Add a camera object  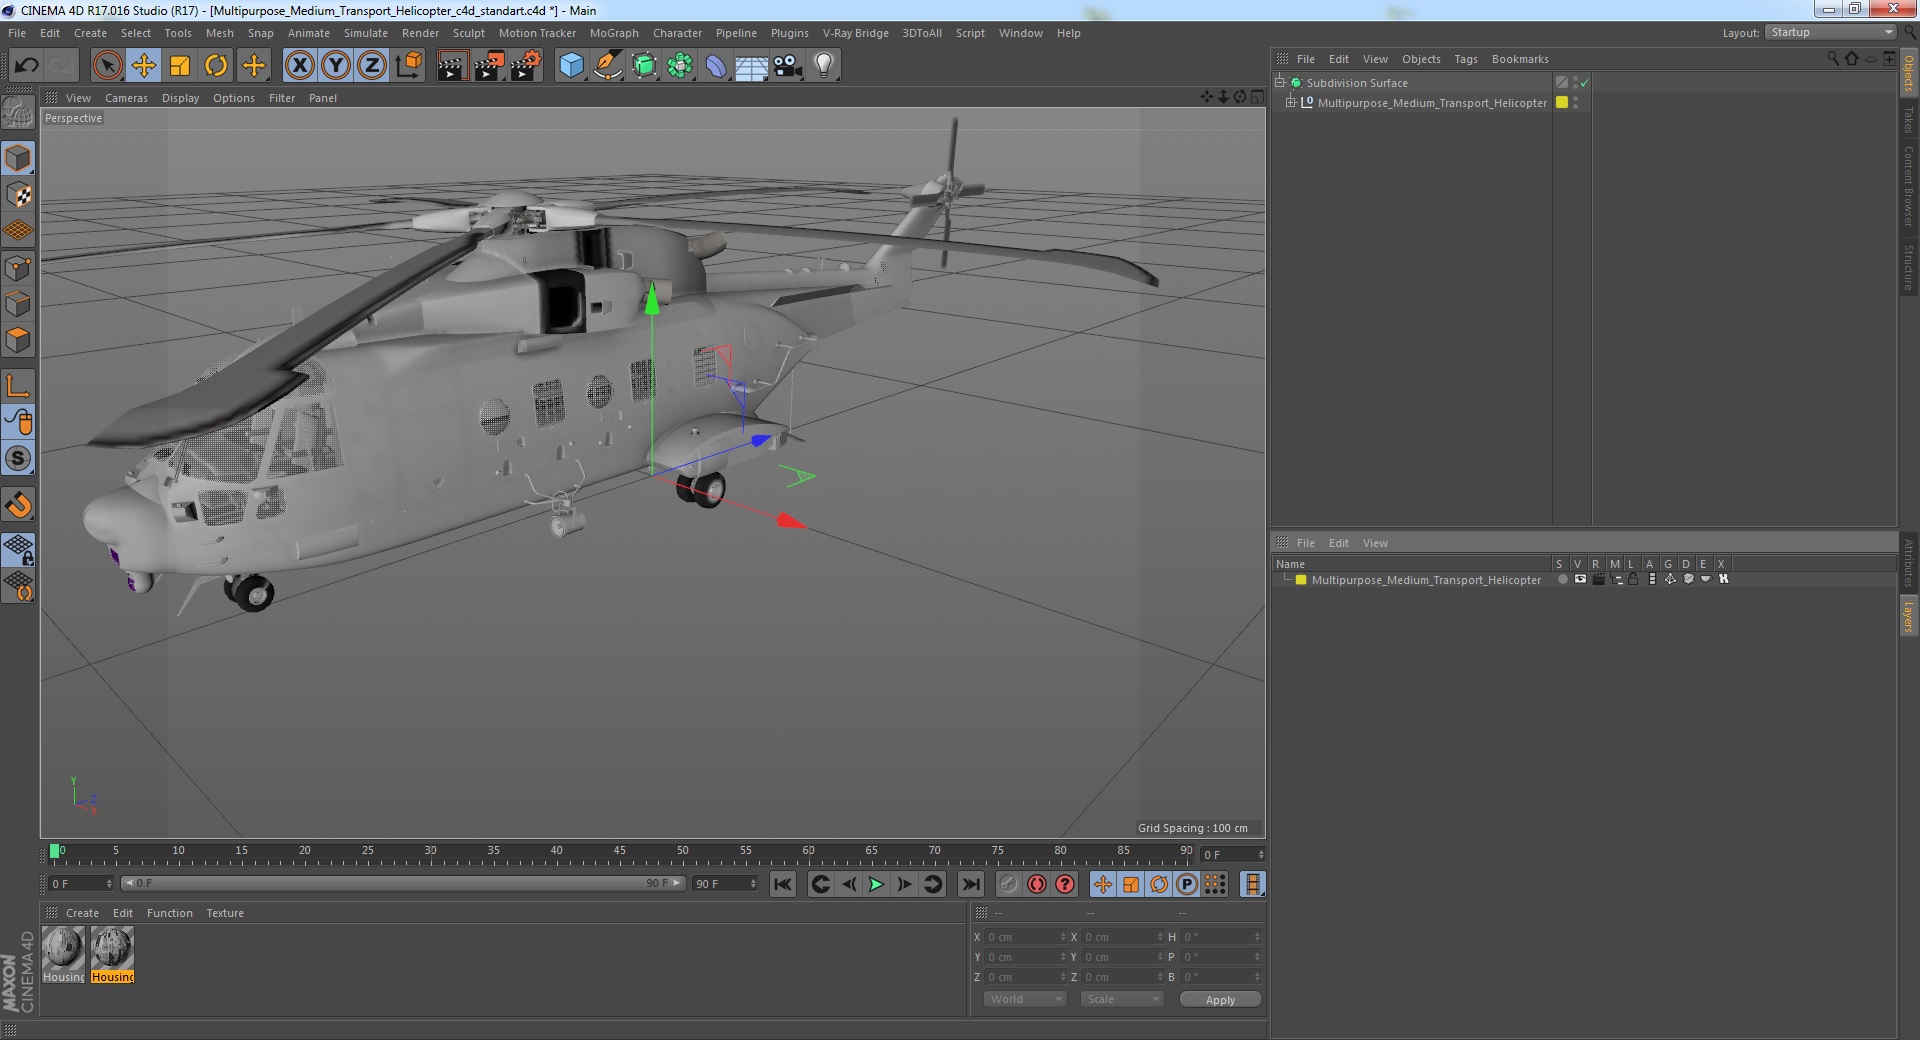tap(787, 66)
